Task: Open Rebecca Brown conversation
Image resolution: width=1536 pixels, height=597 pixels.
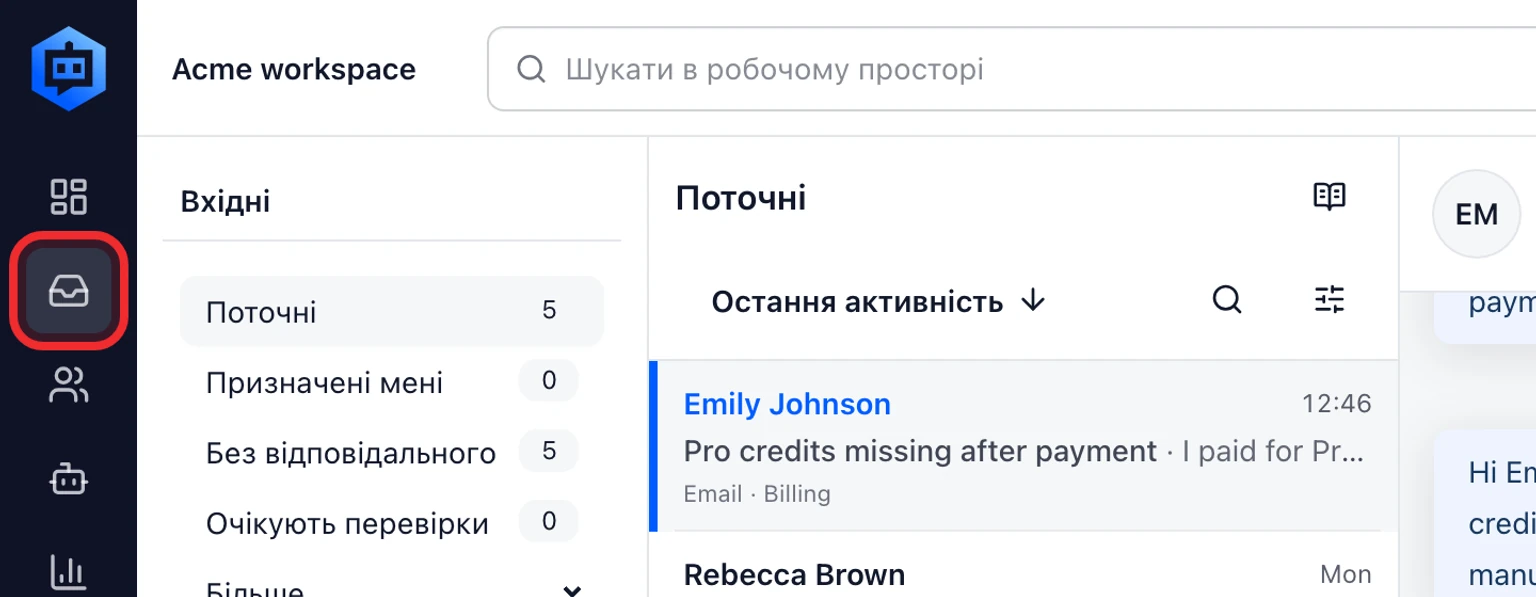Action: 1023,574
